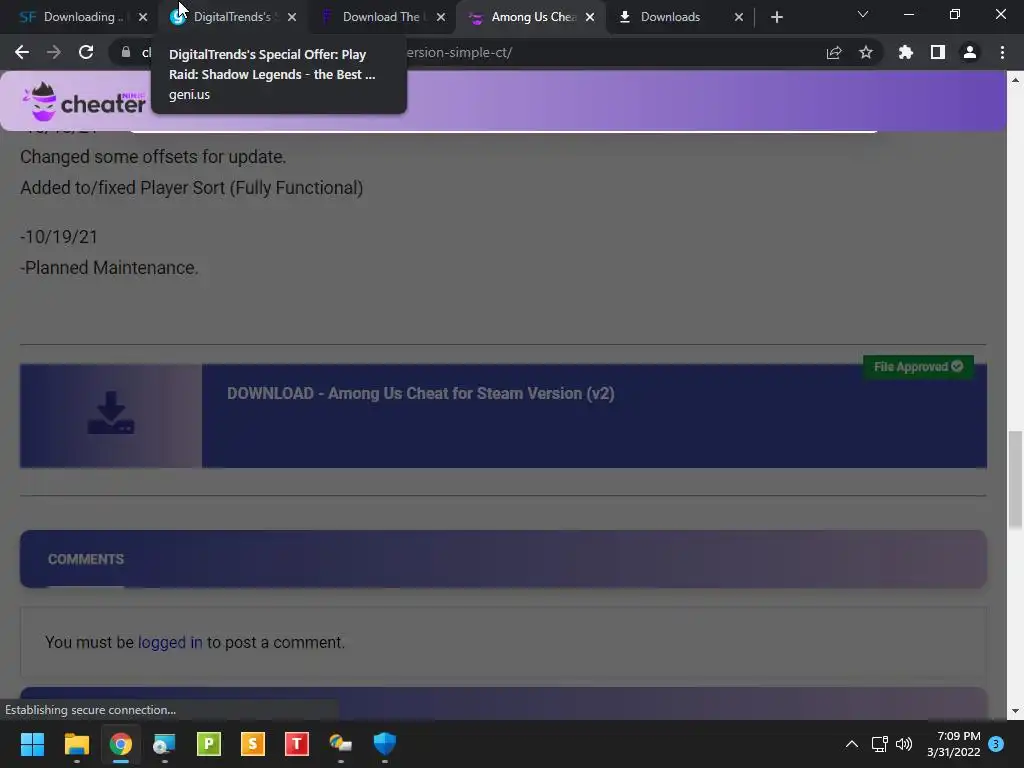Open taskbar app left of security shield
The height and width of the screenshot is (768, 1024).
(340, 744)
